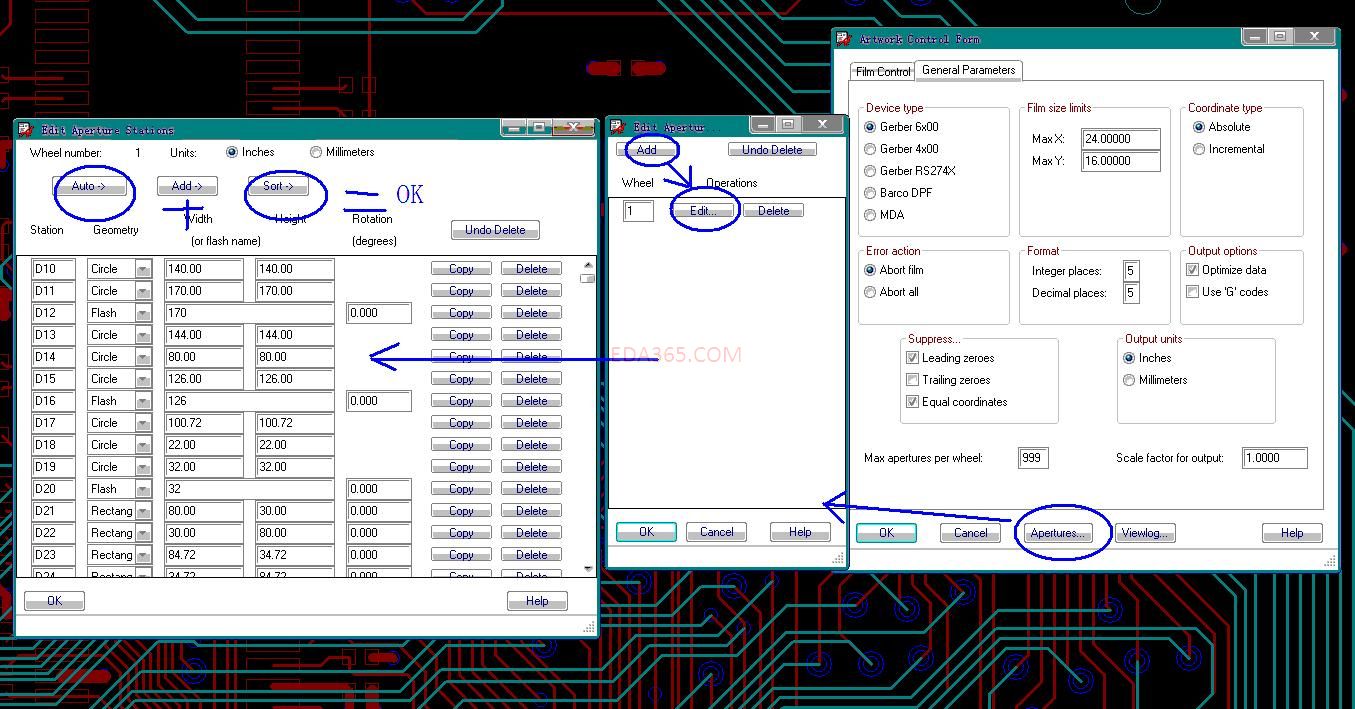The image size is (1355, 709).
Task: Click the Artwork Control Form title icon
Action: (844, 39)
